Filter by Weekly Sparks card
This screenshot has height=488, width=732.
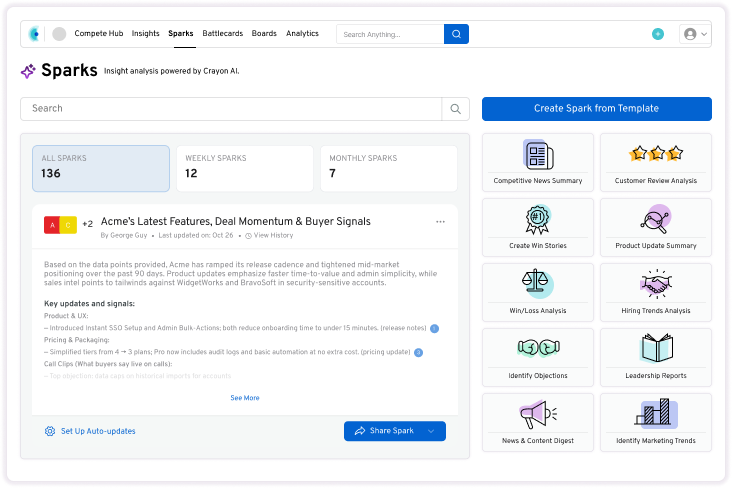[245, 168]
